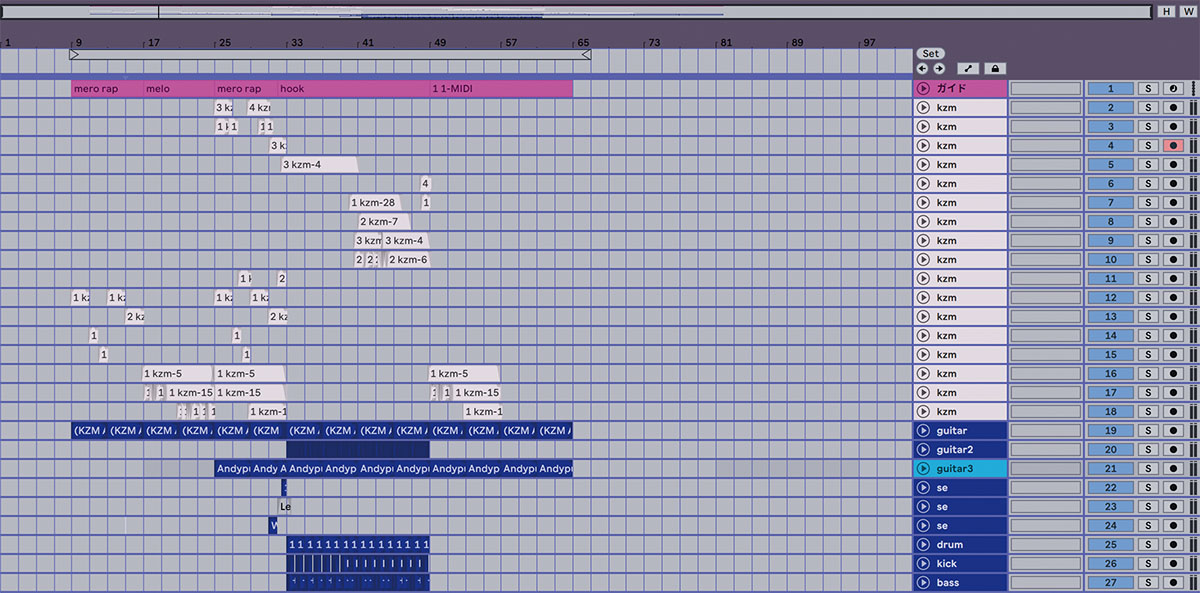Disarm the red record button on track 4
This screenshot has width=1200, height=593.
(x=1174, y=146)
